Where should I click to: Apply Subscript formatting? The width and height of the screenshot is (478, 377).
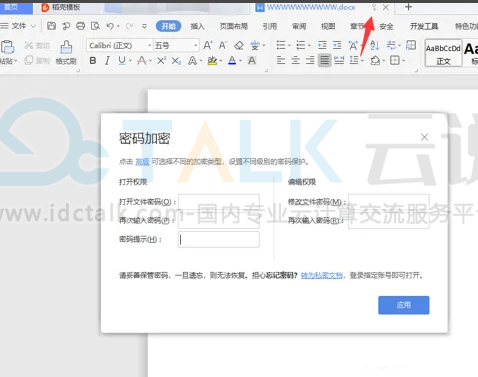pyautogui.click(x=176, y=61)
